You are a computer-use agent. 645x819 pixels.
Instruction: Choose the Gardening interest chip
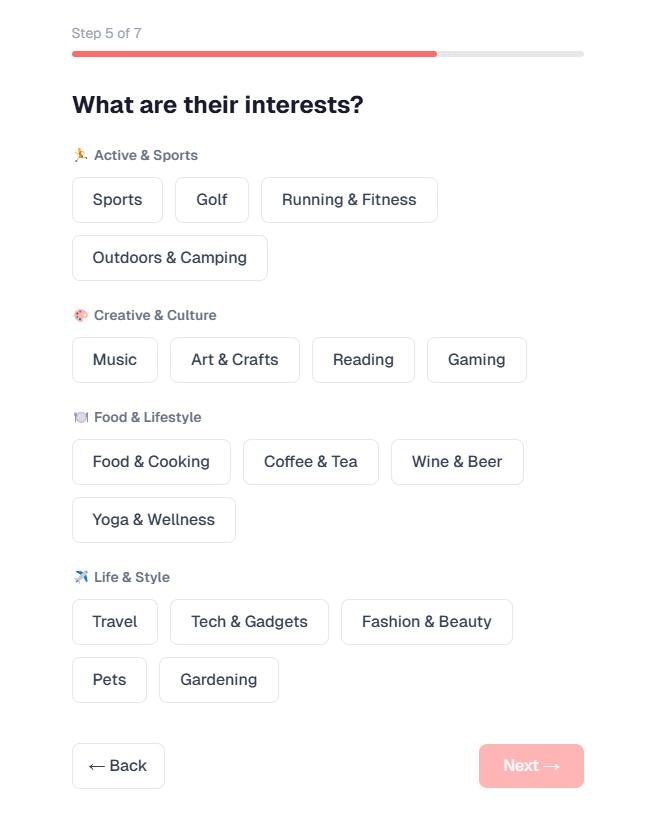click(218, 680)
